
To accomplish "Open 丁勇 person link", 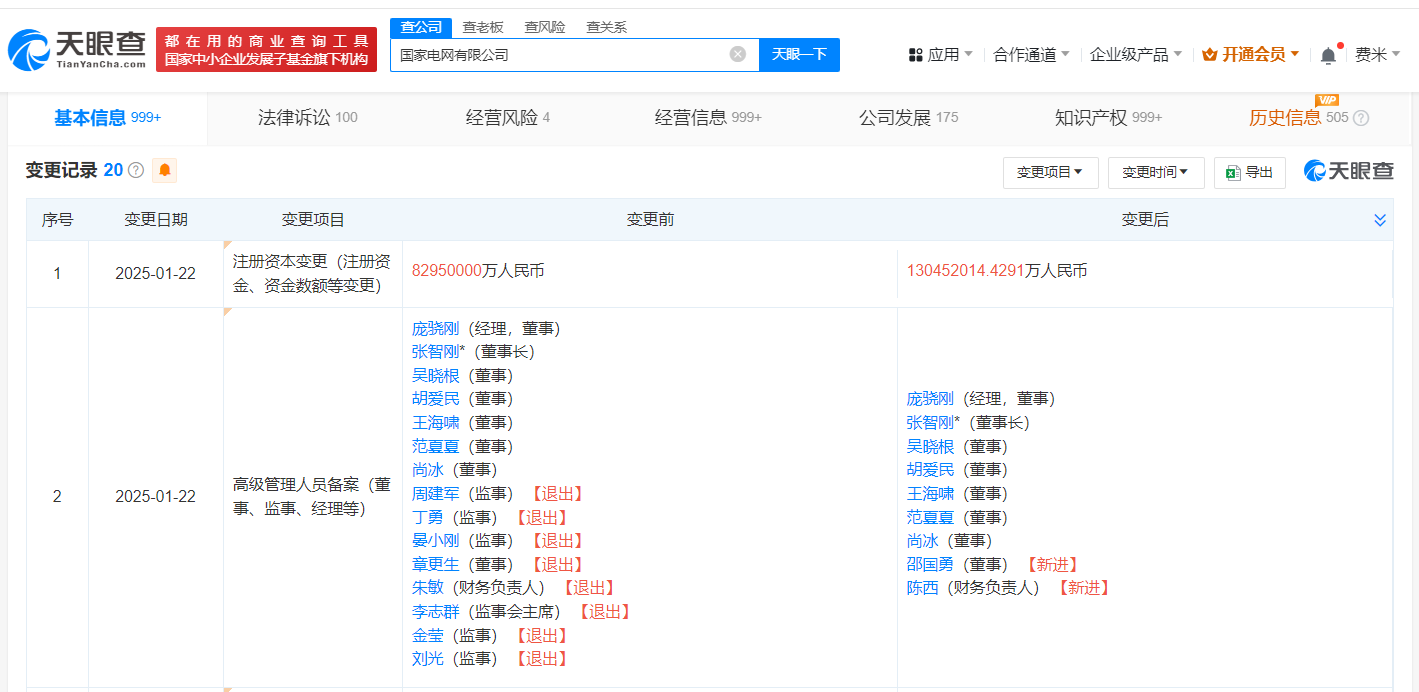I will [428, 517].
